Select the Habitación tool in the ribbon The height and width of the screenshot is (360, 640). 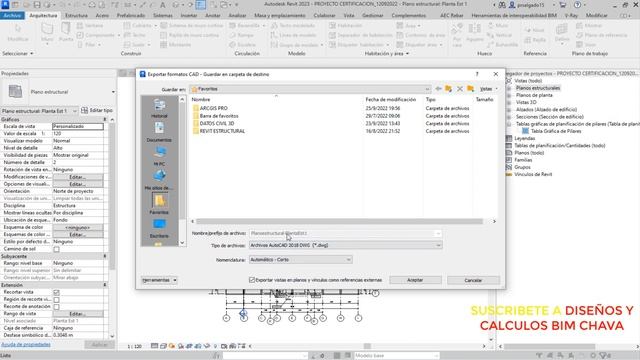345,25
